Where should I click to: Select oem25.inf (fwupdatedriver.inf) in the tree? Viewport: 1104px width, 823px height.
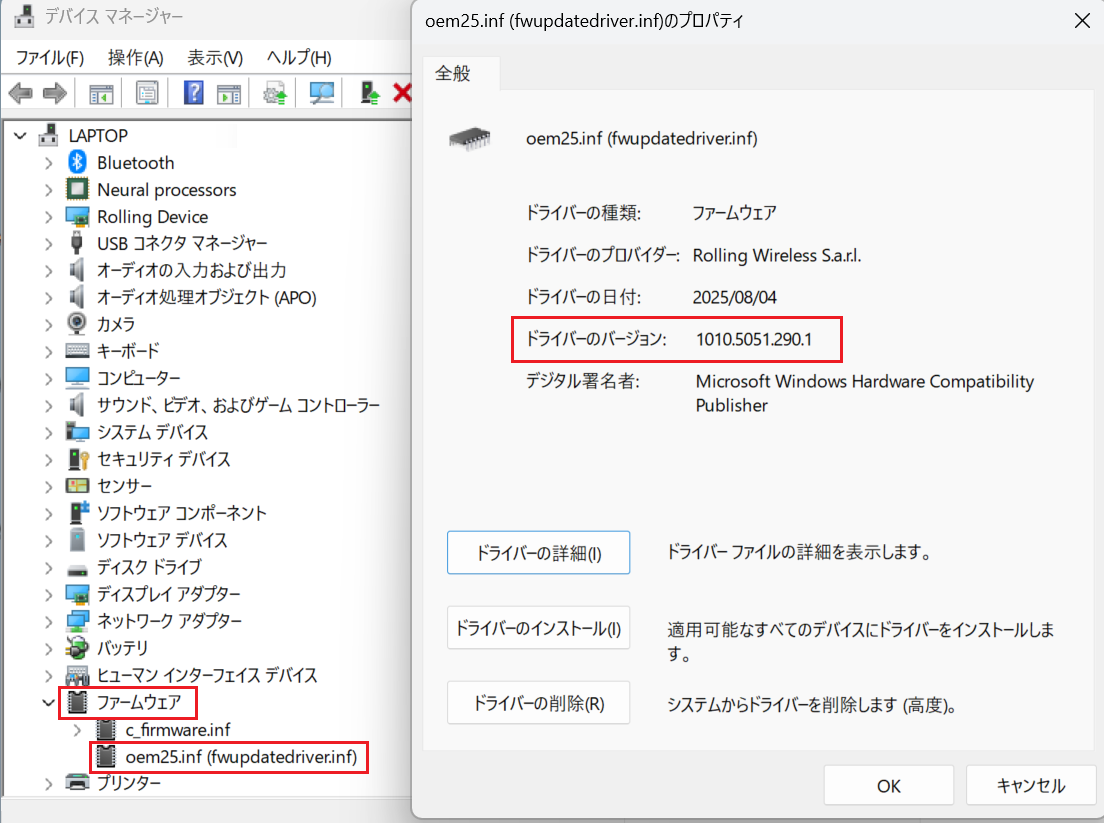point(240,757)
